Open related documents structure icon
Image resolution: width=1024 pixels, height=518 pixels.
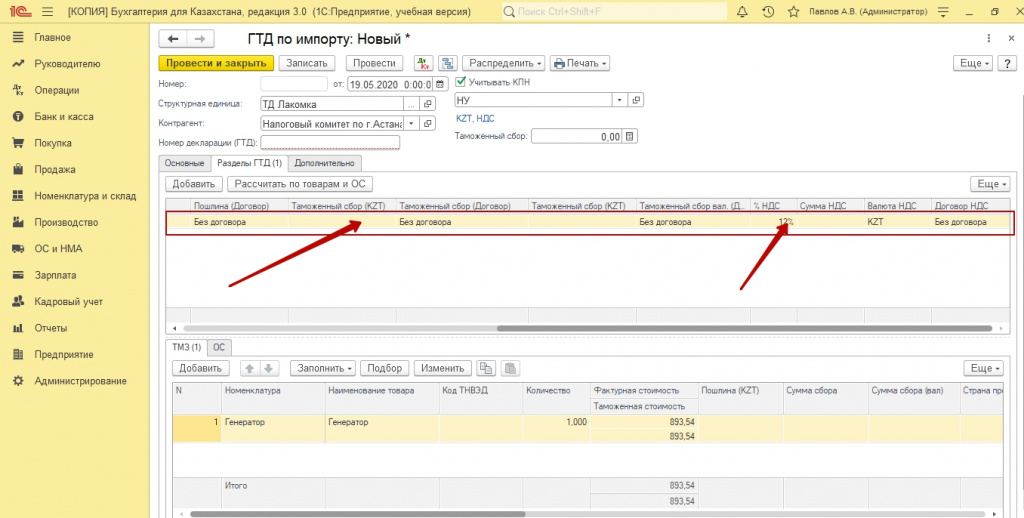pos(447,63)
